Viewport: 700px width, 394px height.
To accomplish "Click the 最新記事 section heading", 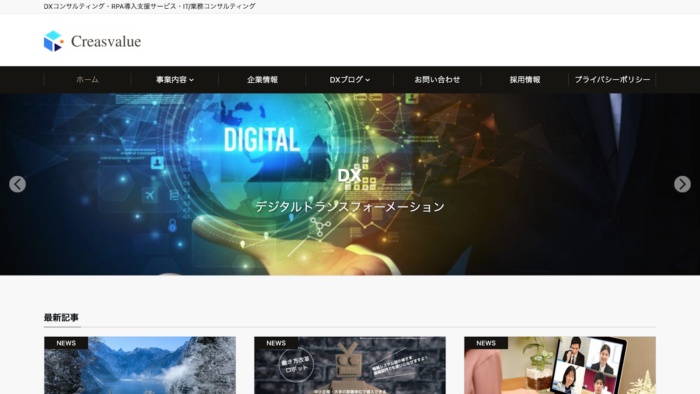I will tap(61, 318).
